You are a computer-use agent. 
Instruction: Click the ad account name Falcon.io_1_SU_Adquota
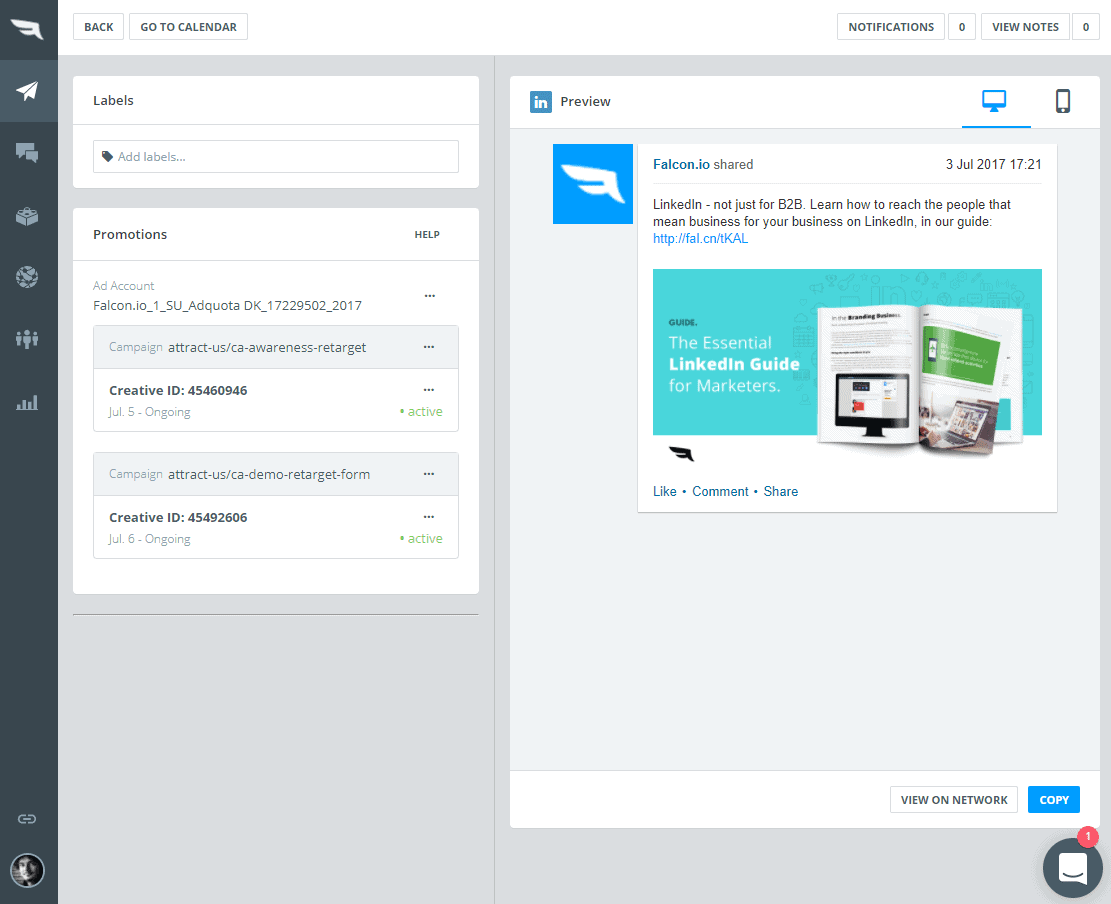227,305
